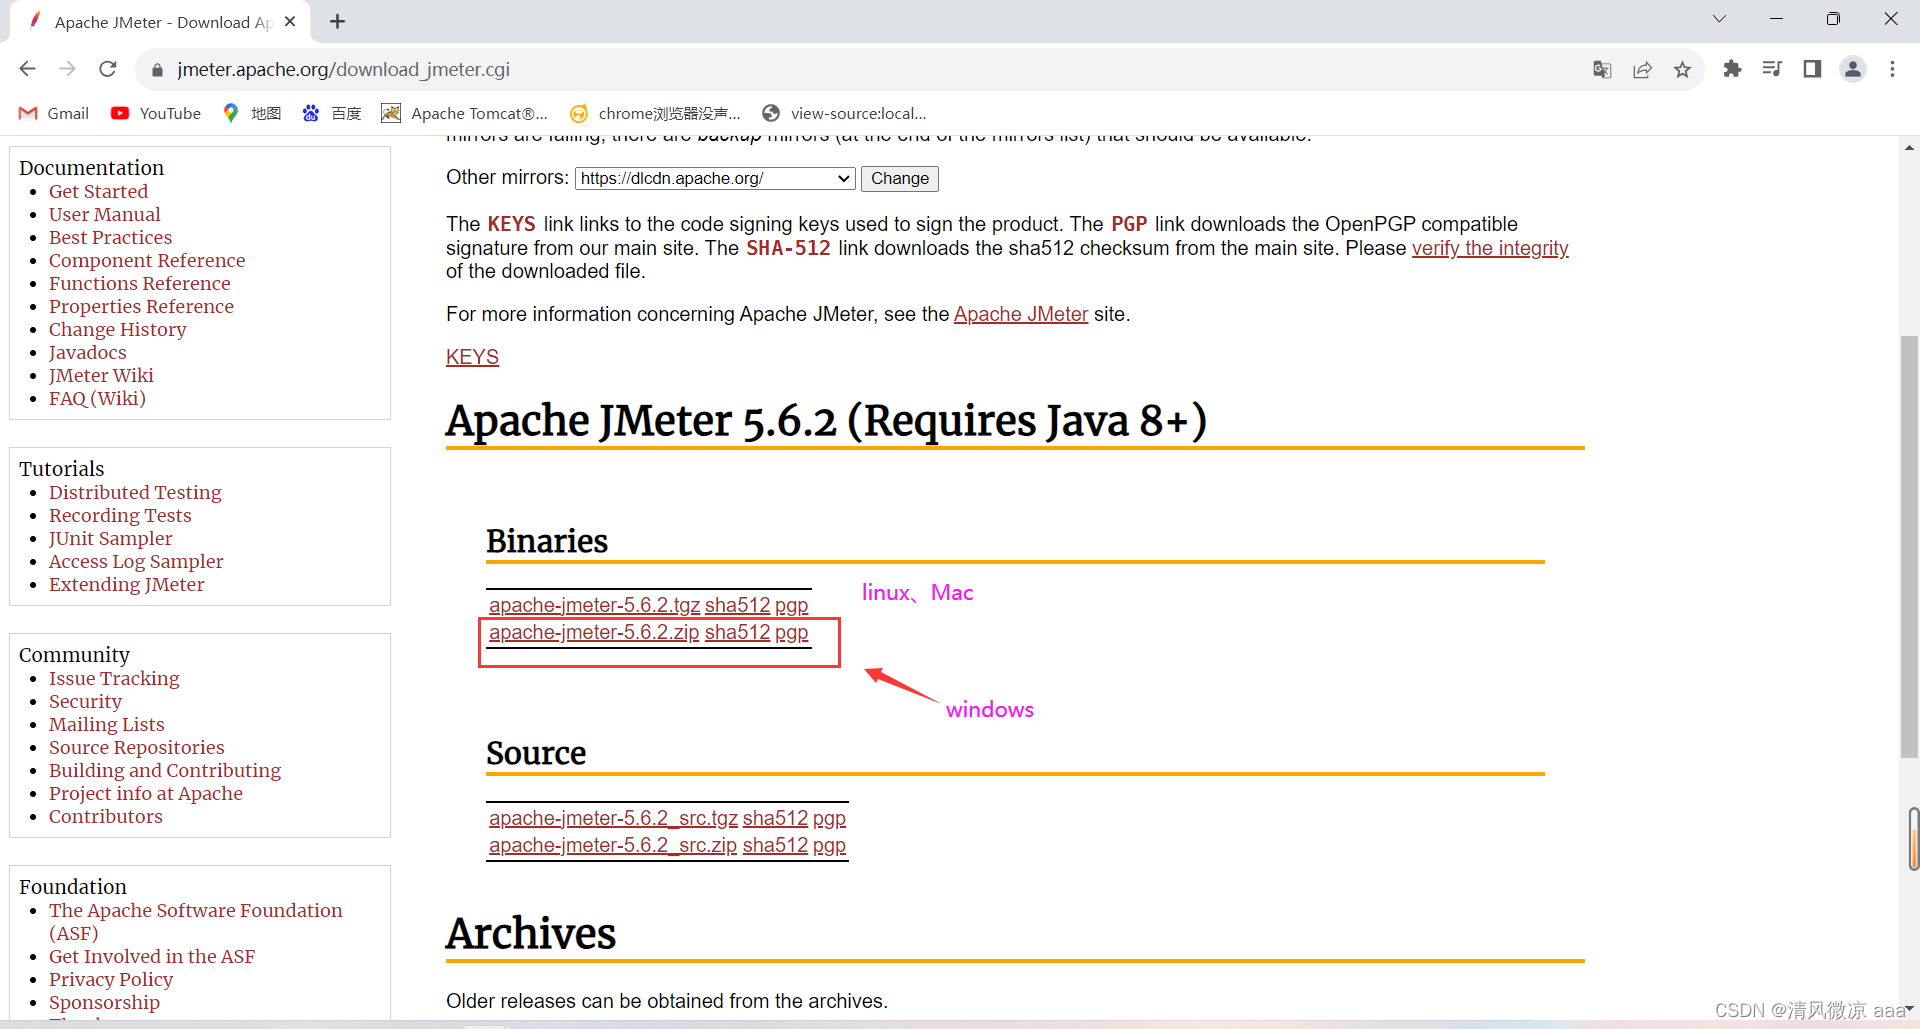The height and width of the screenshot is (1029, 1920).
Task: Open Best Practices in sidebar
Action: pyautogui.click(x=110, y=237)
